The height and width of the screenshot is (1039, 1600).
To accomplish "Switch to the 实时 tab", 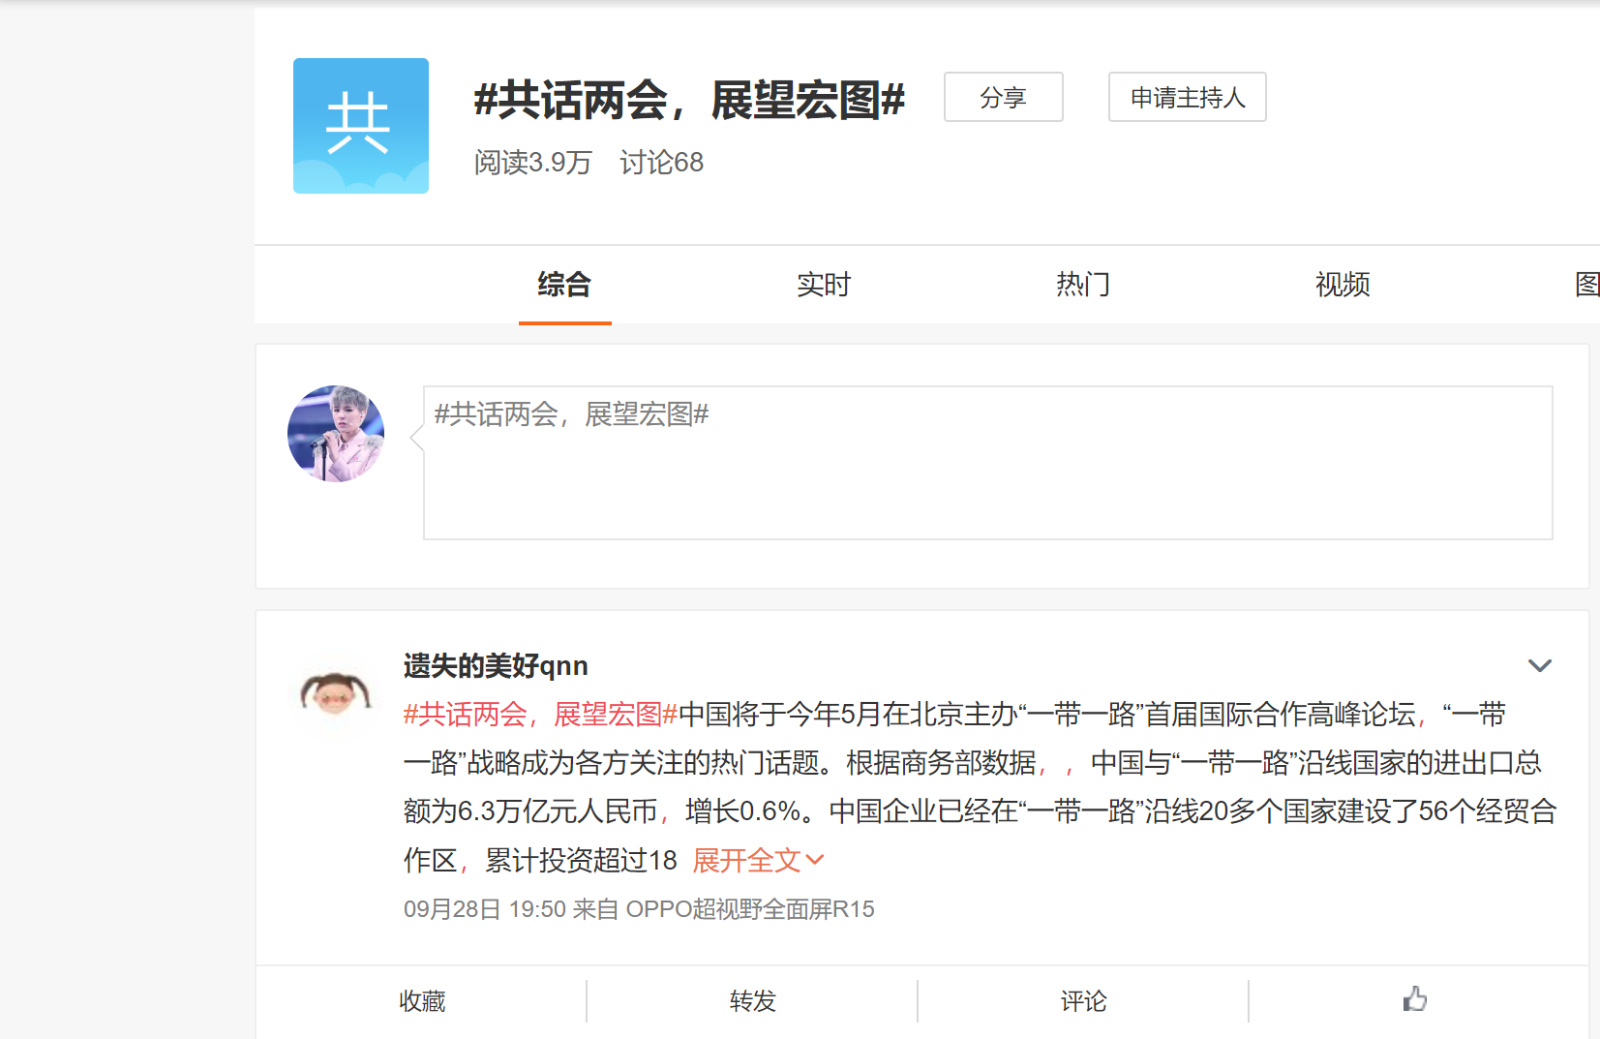I will pyautogui.click(x=823, y=285).
